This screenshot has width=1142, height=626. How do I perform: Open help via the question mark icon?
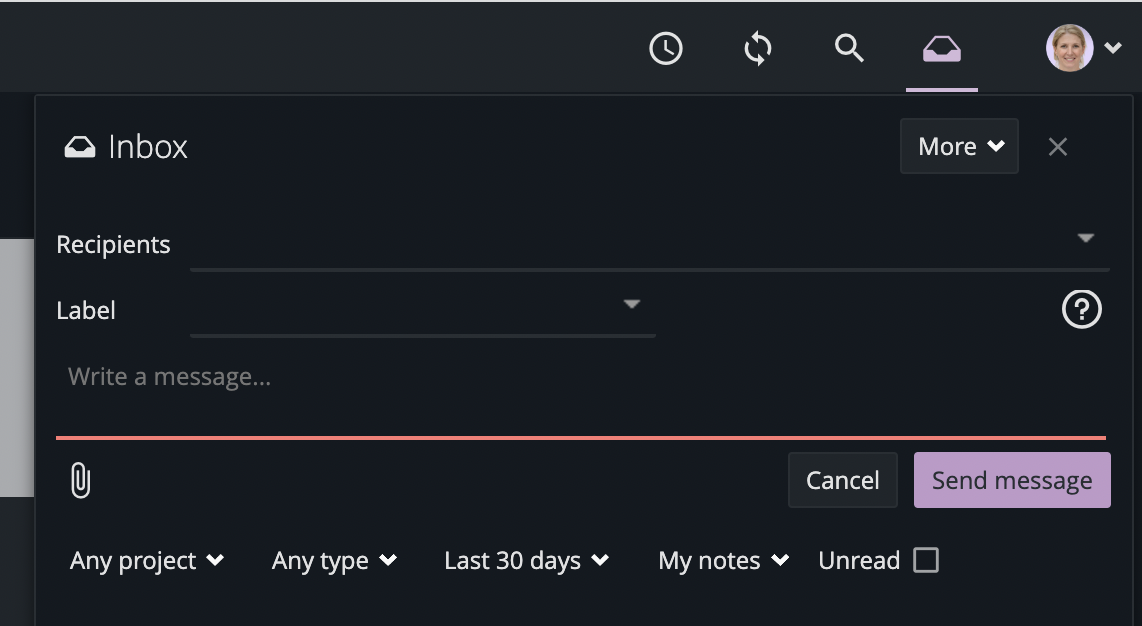pos(1081,310)
